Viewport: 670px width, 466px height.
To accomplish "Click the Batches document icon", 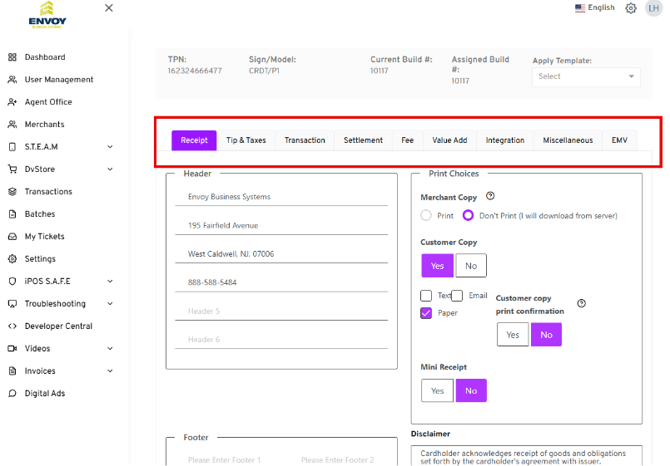I will pyautogui.click(x=12, y=214).
